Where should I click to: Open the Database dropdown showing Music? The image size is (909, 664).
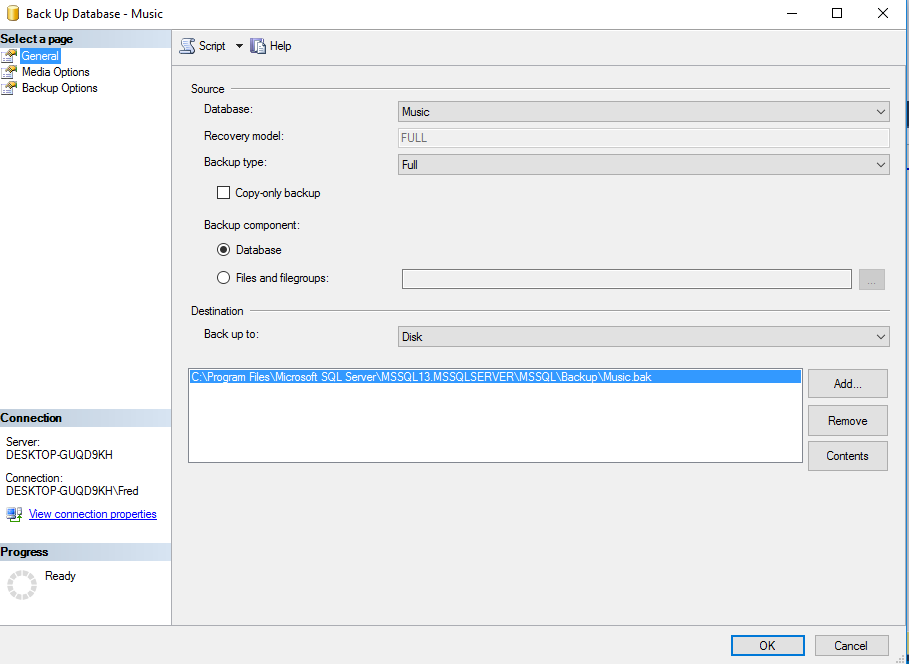[643, 112]
